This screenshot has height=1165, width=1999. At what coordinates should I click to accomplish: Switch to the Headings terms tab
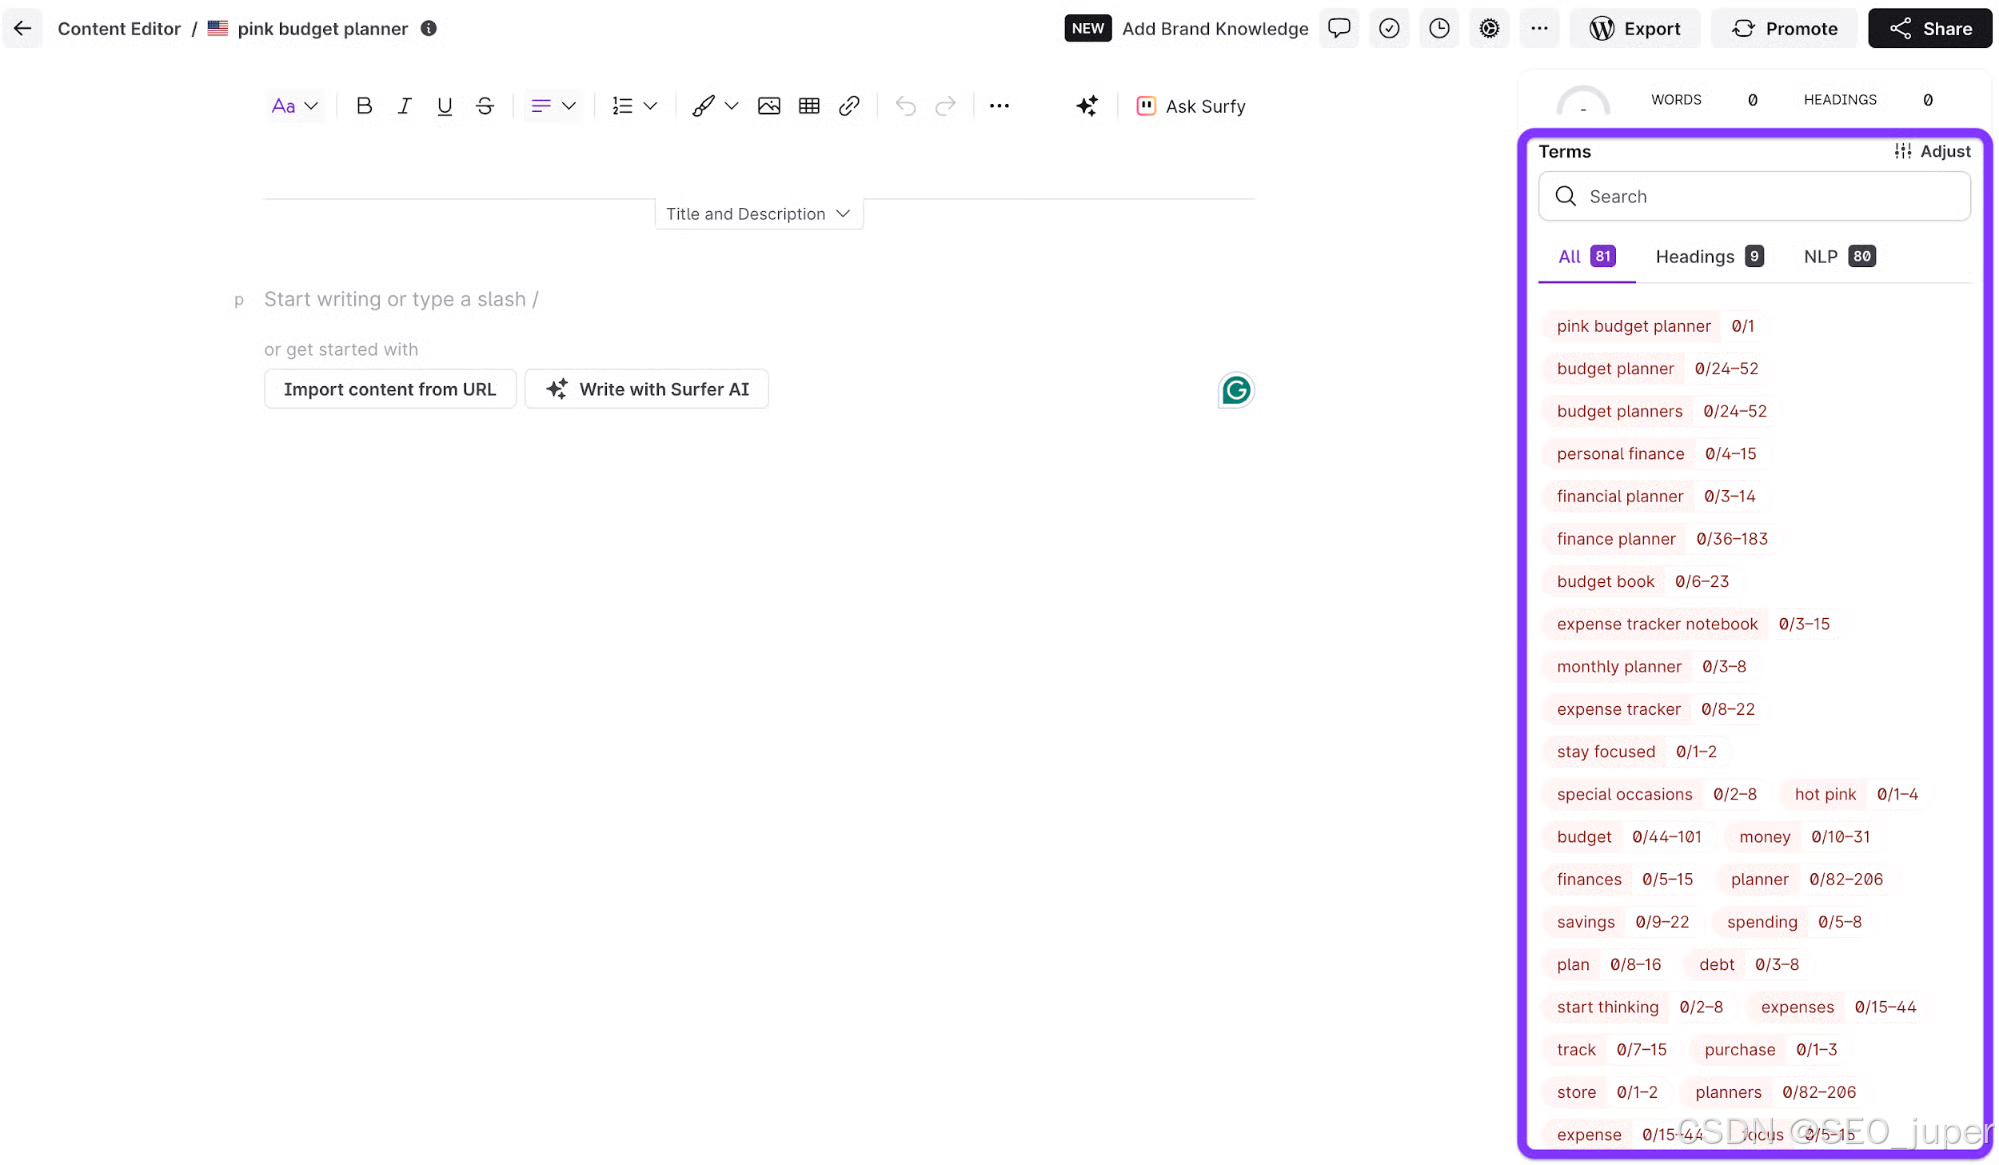[1708, 257]
